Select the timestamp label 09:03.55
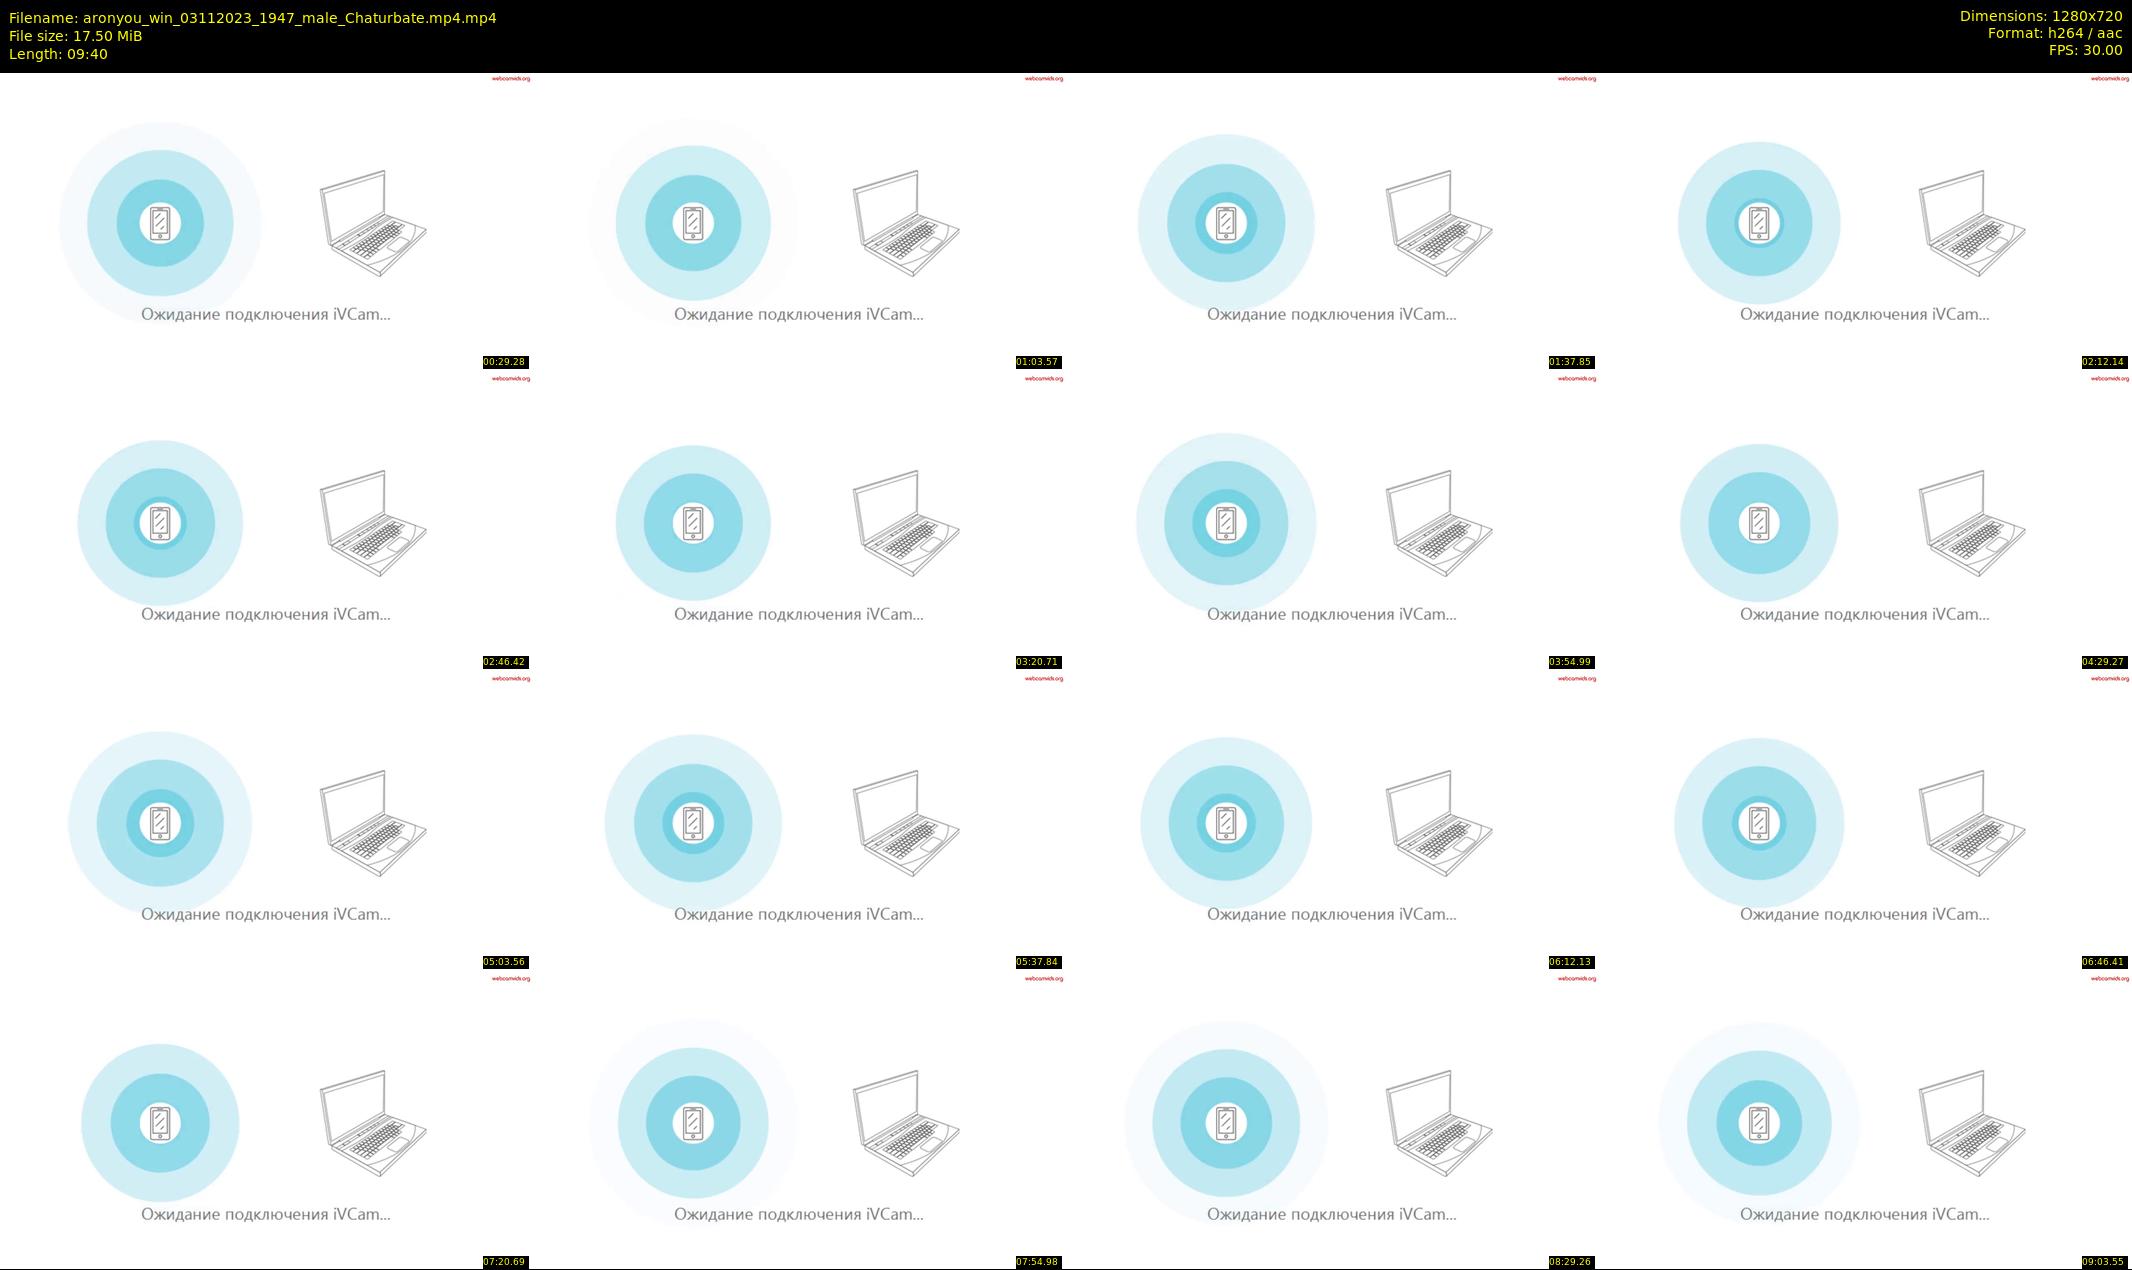 (x=2104, y=1262)
